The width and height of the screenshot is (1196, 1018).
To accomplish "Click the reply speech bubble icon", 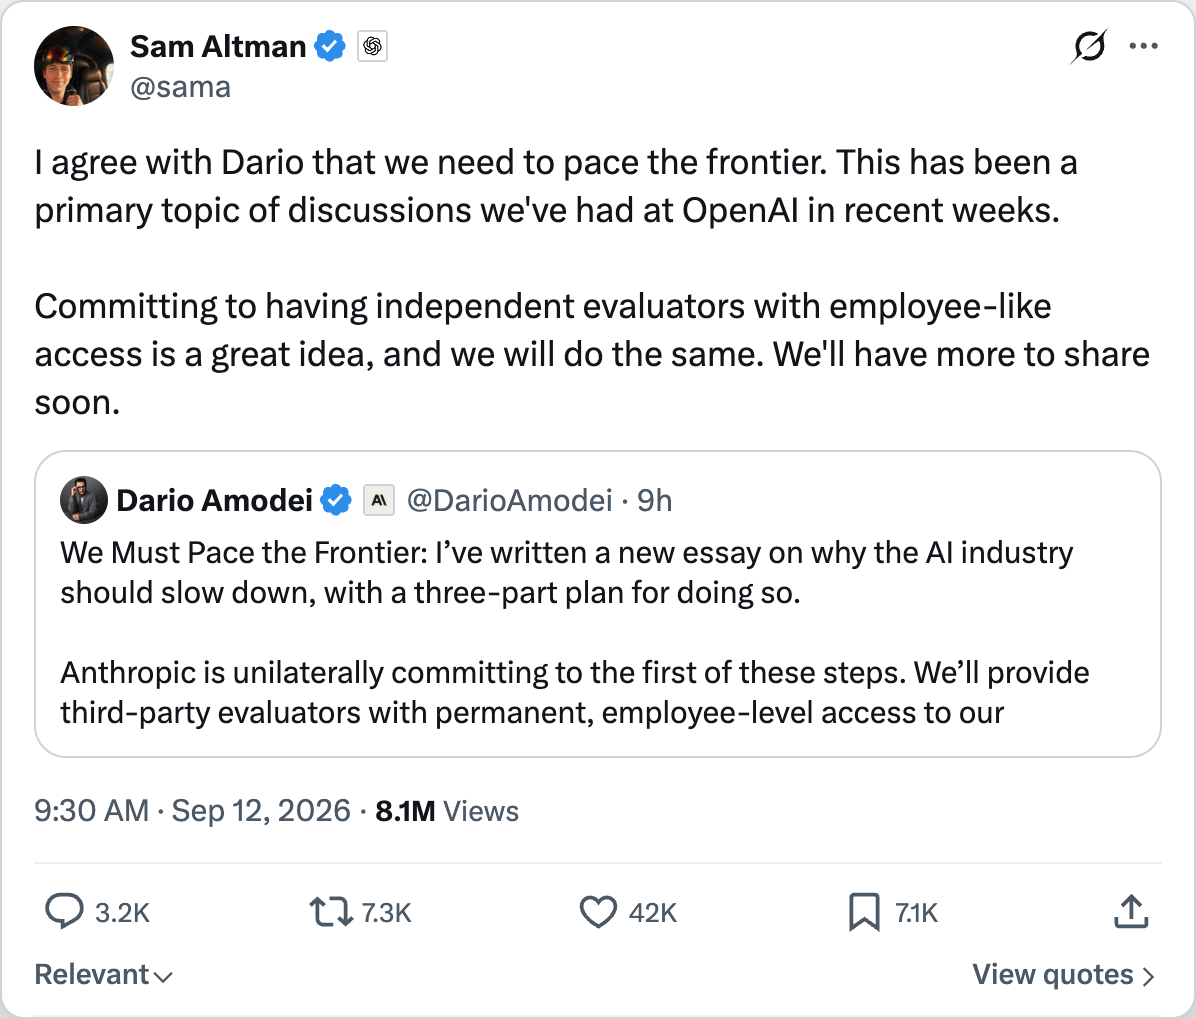I will tap(64, 911).
